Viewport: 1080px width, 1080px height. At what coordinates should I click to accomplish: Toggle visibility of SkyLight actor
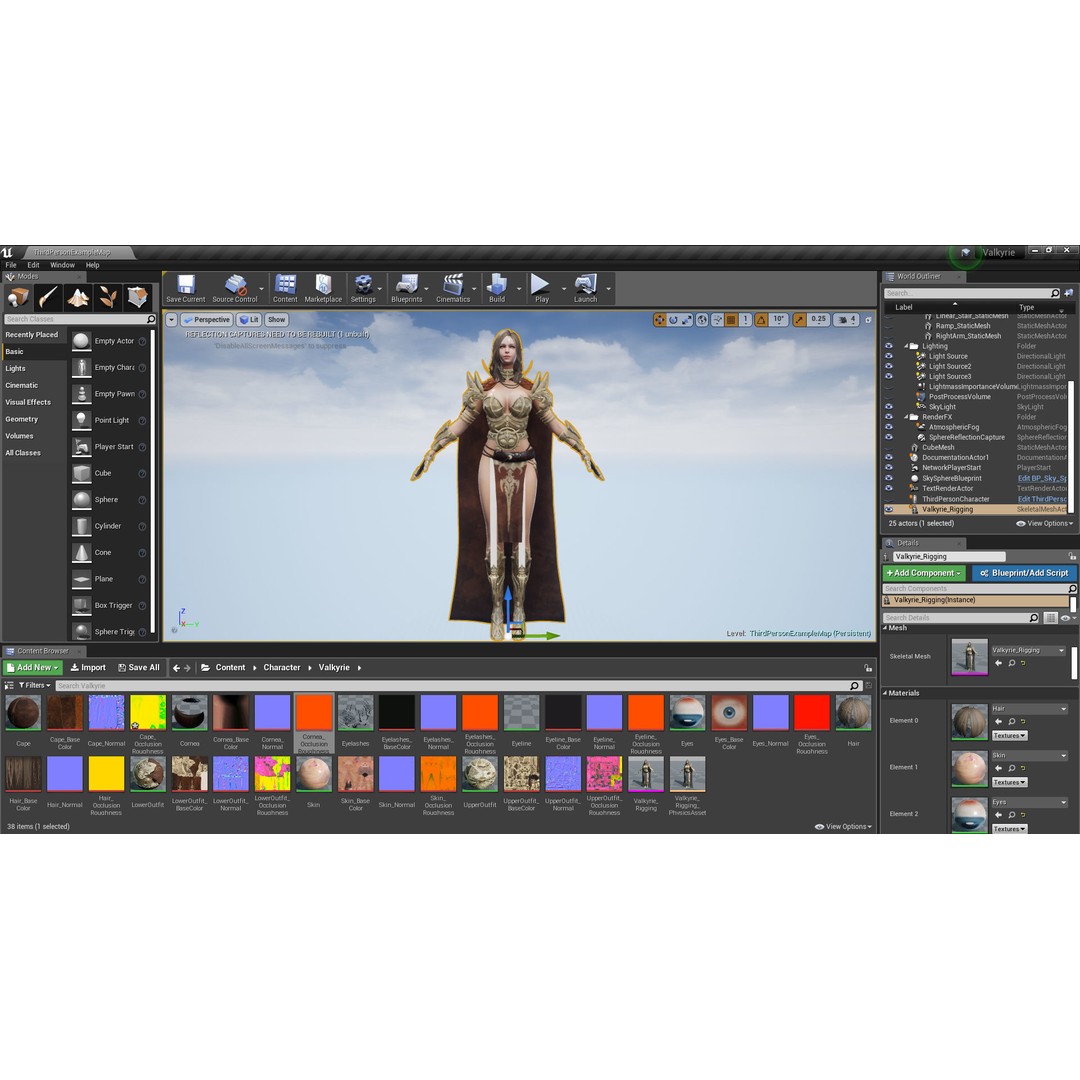tap(889, 406)
